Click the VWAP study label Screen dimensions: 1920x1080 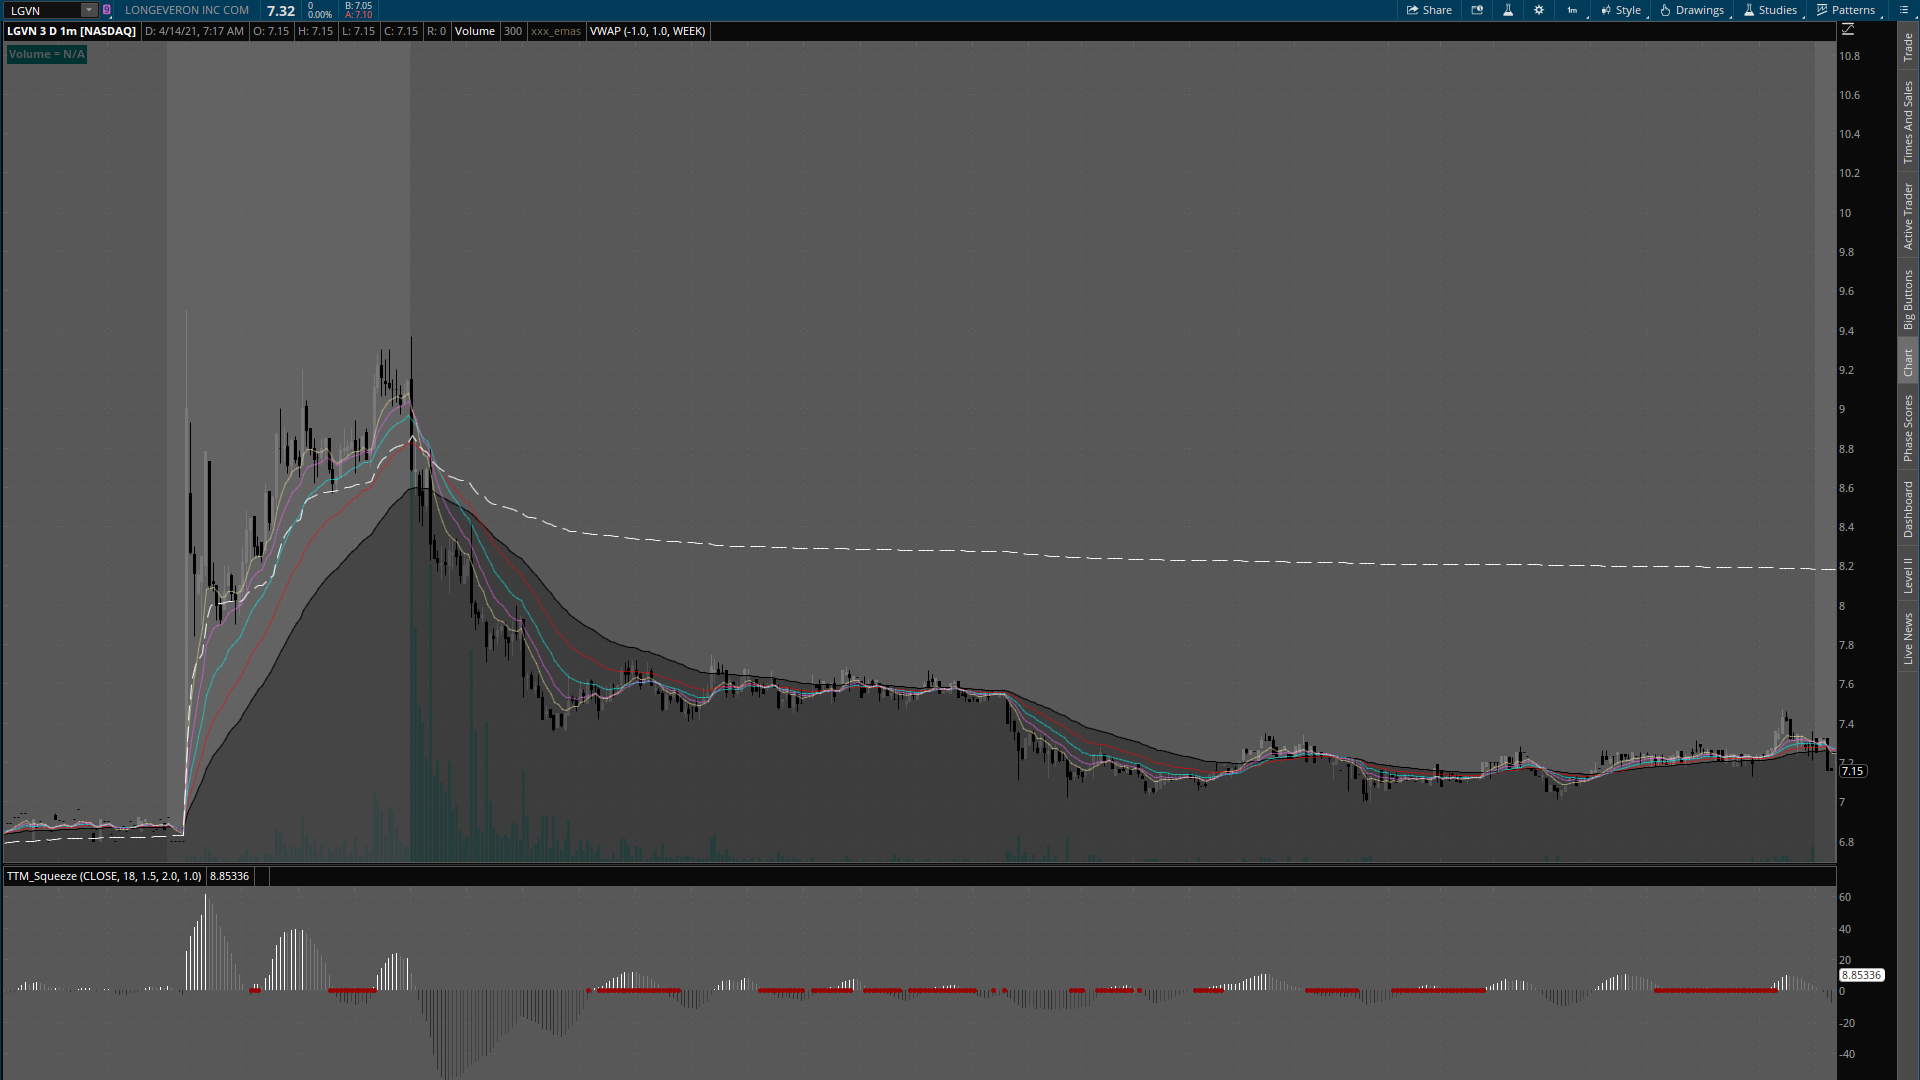pyautogui.click(x=647, y=31)
